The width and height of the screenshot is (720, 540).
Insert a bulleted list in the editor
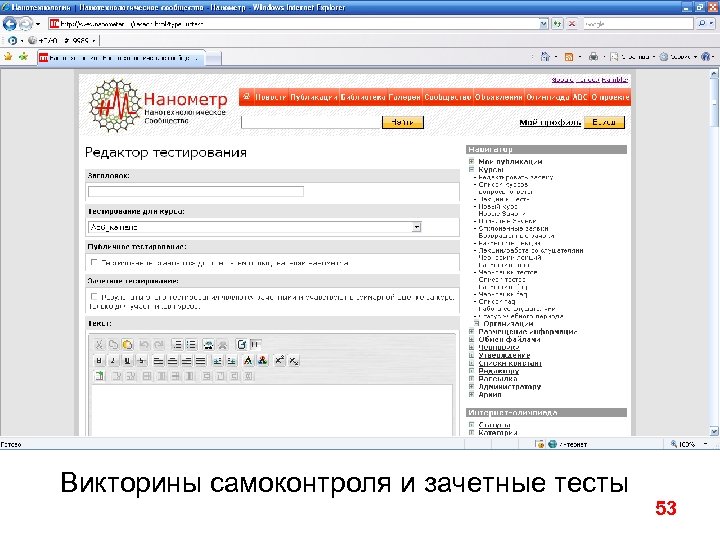click(191, 344)
